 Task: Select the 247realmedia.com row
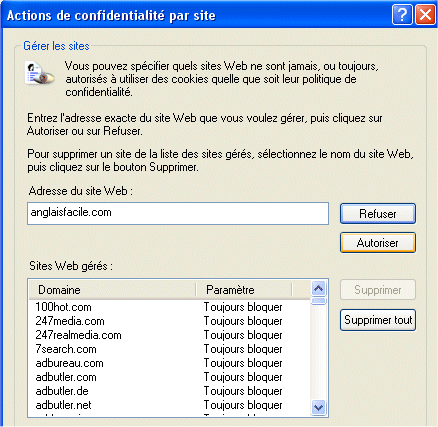169,335
